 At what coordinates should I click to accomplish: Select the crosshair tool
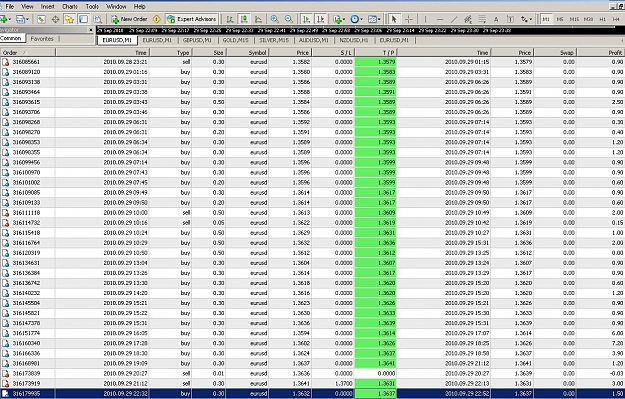(409, 19)
